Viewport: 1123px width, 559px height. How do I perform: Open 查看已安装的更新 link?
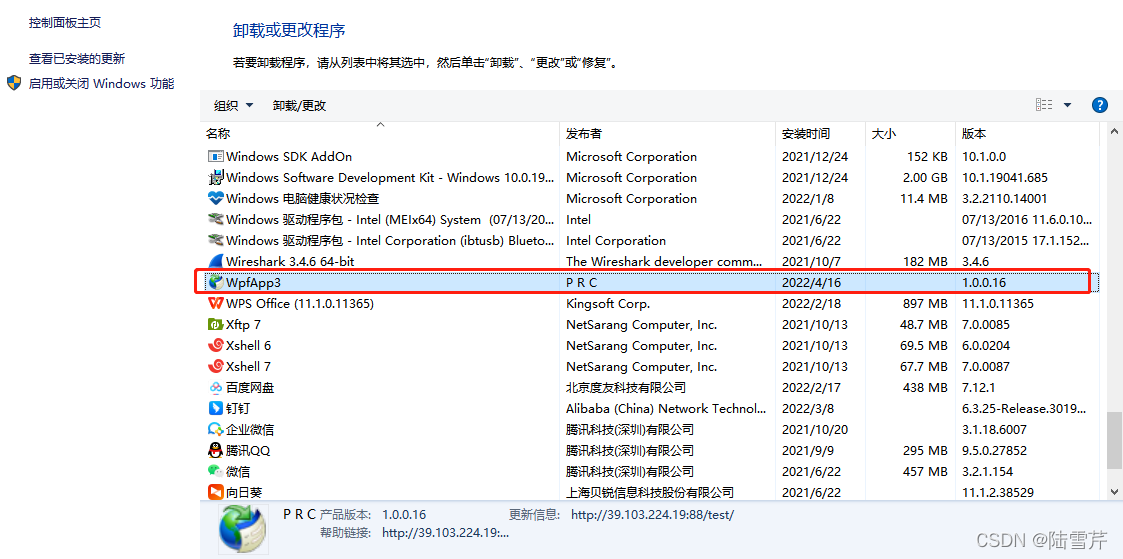point(77,59)
